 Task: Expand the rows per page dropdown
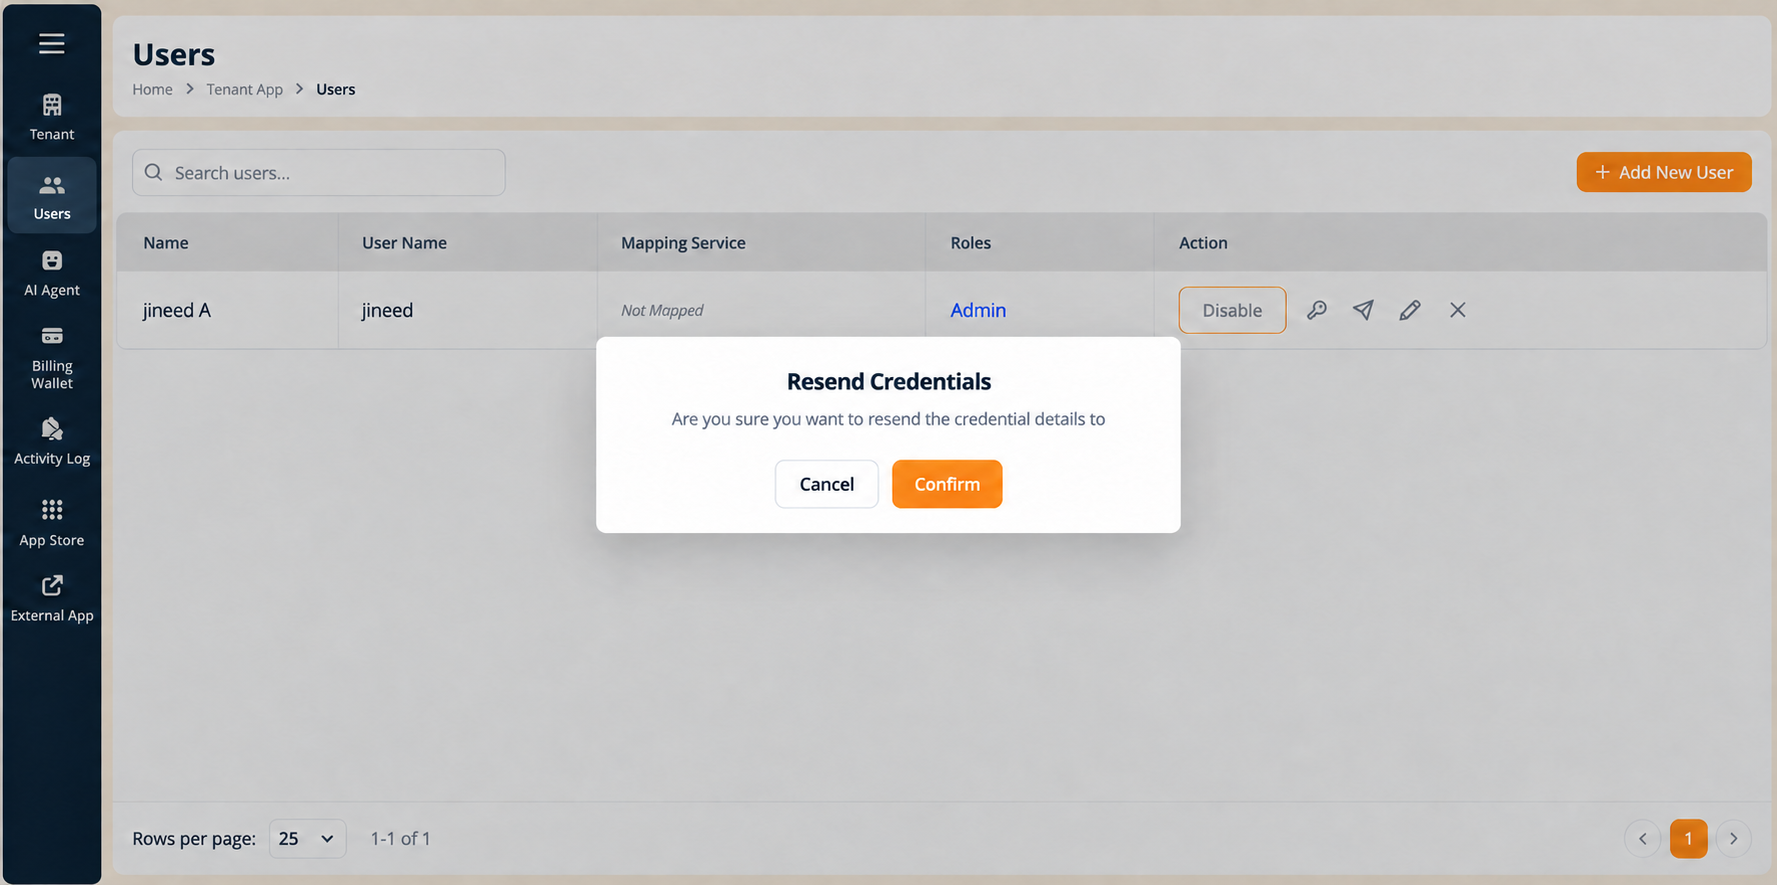(x=307, y=838)
